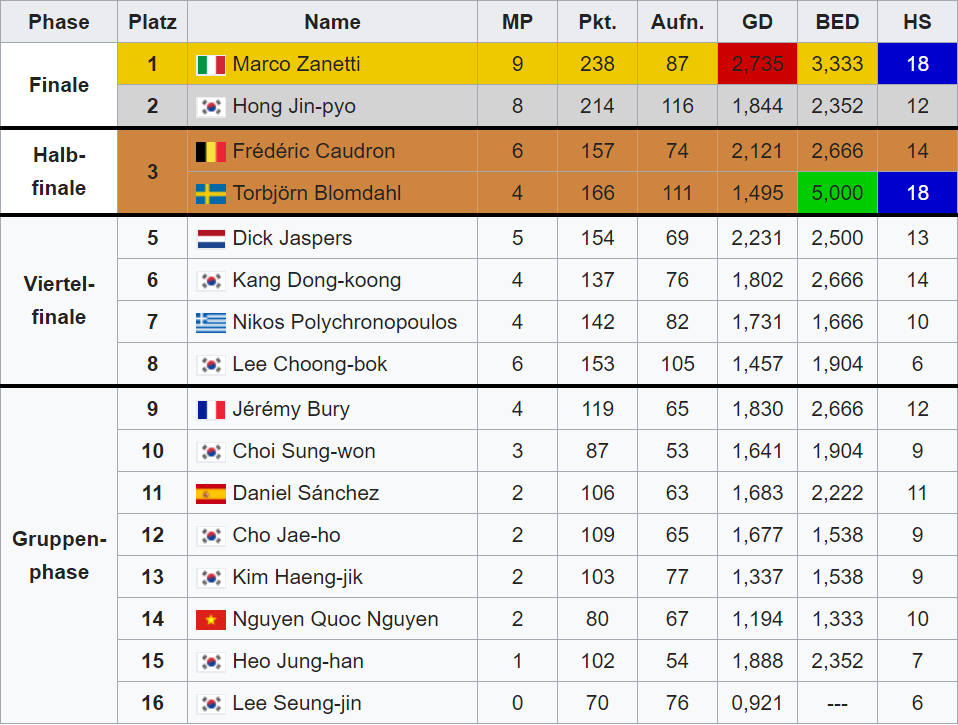Image resolution: width=958 pixels, height=725 pixels.
Task: Click the Platz column header
Action: [x=152, y=21]
